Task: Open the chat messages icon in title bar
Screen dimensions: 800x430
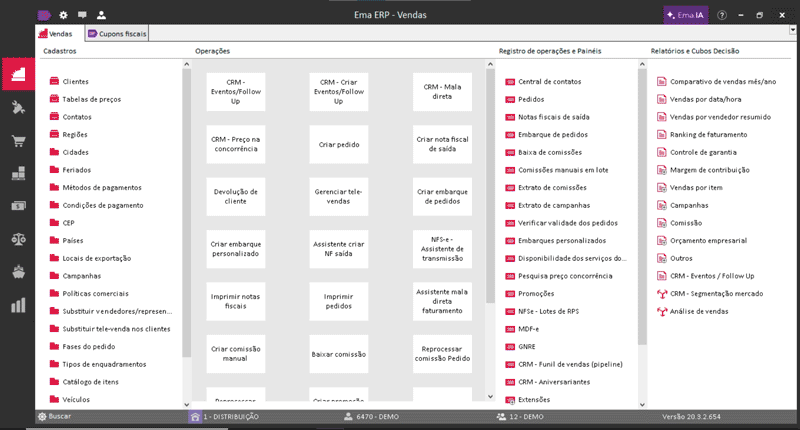Action: click(x=82, y=15)
